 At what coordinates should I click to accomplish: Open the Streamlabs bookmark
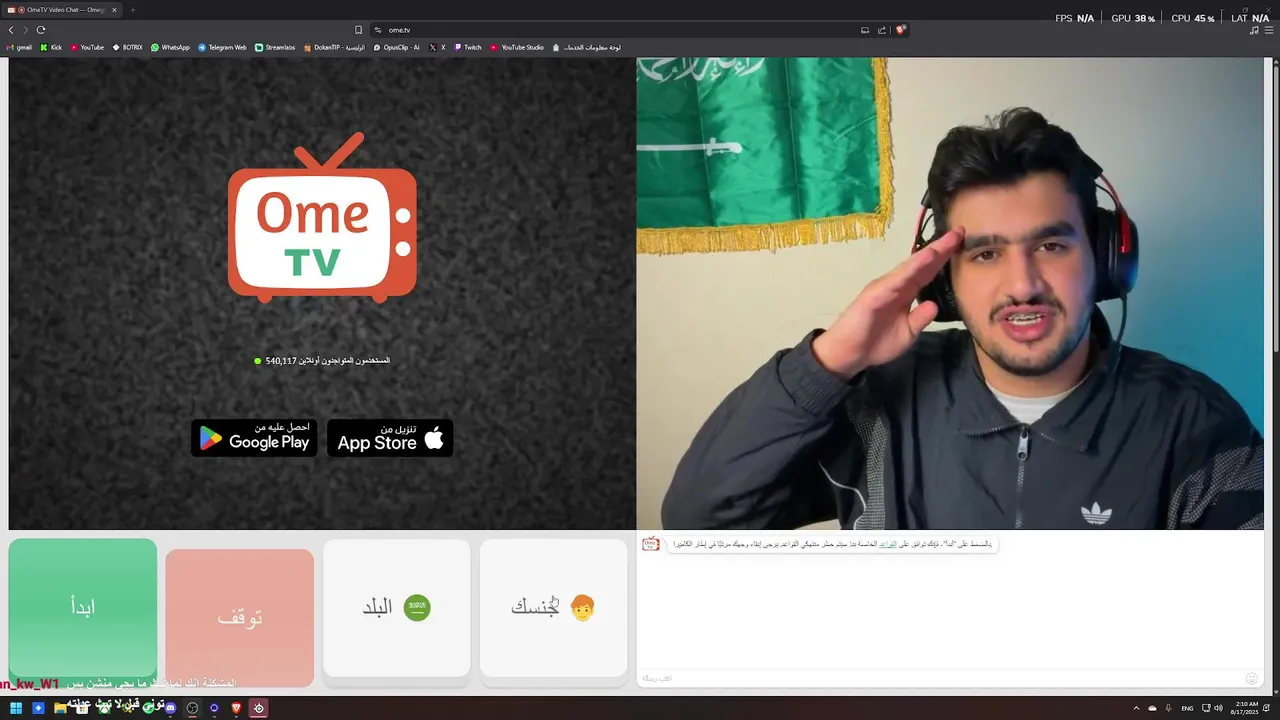point(275,47)
